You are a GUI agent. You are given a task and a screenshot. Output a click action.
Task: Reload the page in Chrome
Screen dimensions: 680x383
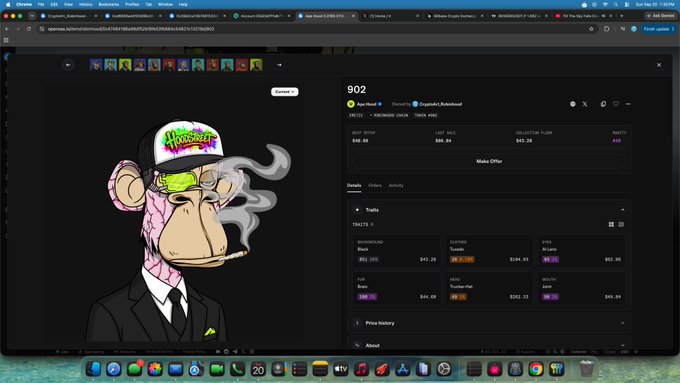coord(29,29)
